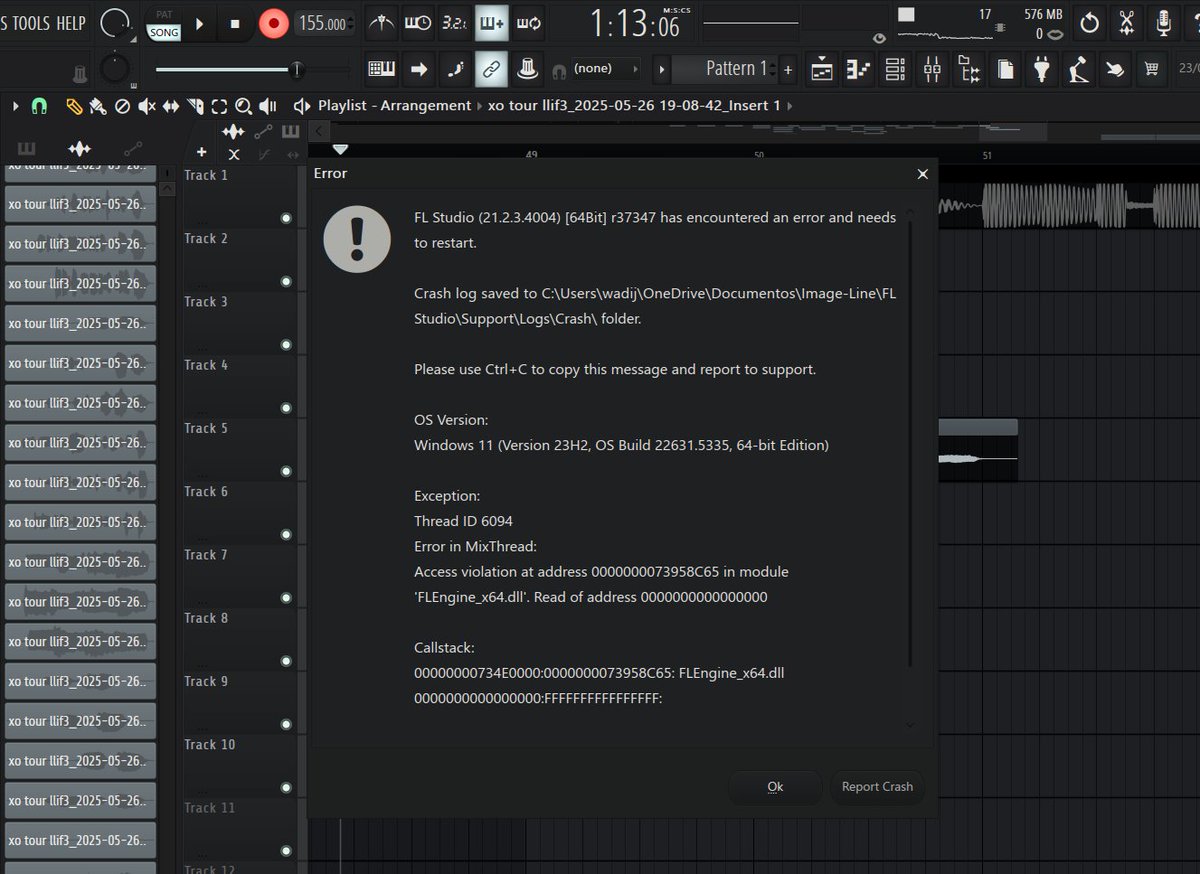Enable typing keyboard to piano
1200x874 pixels.
pos(381,69)
